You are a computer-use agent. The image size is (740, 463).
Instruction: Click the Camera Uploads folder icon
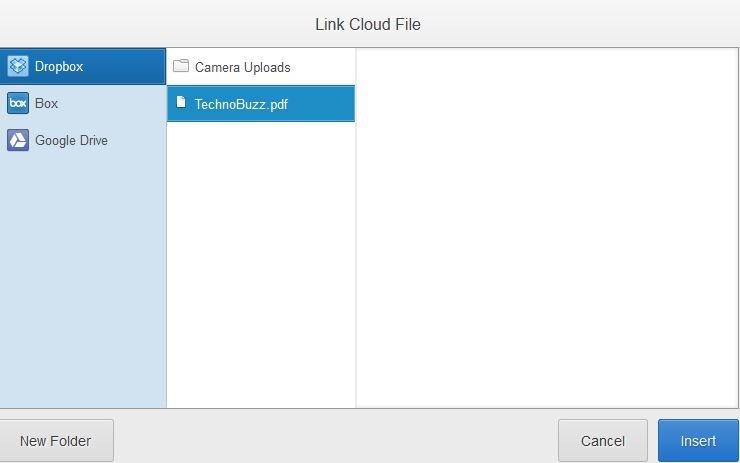181,66
